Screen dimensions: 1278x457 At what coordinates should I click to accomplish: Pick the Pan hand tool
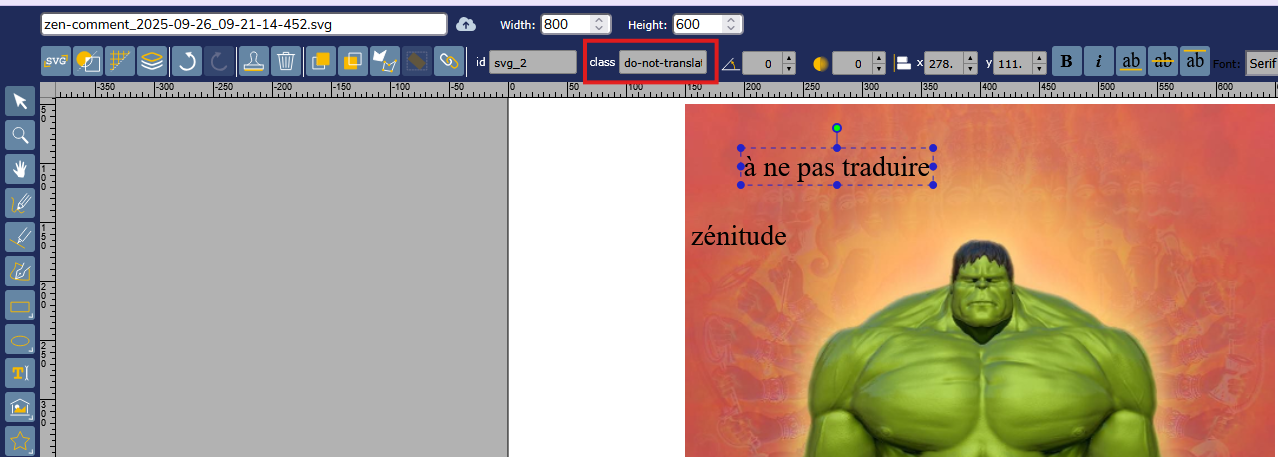pyautogui.click(x=20, y=168)
